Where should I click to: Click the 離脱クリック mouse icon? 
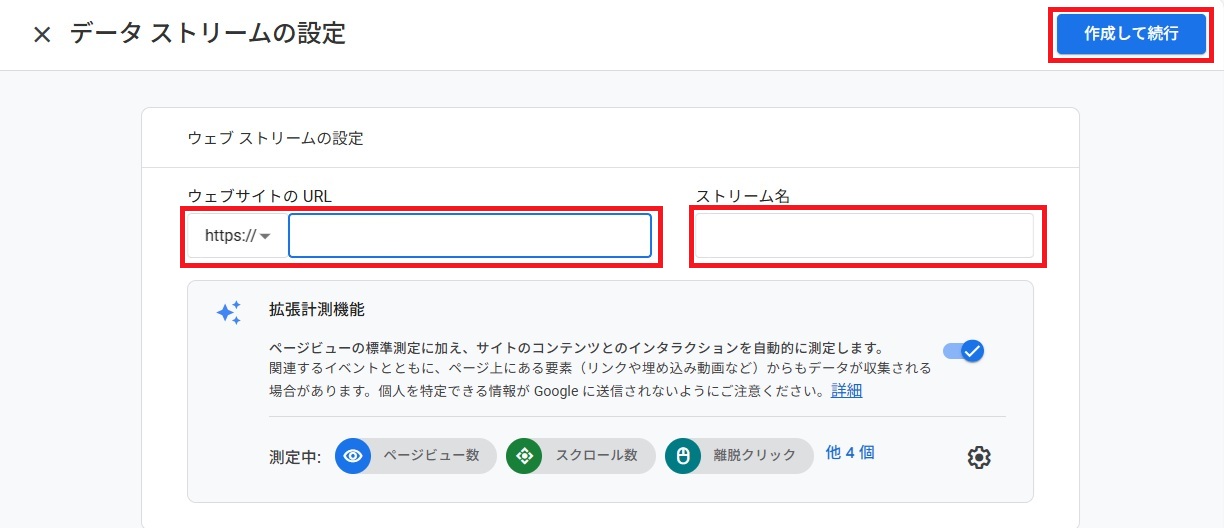tap(683, 456)
